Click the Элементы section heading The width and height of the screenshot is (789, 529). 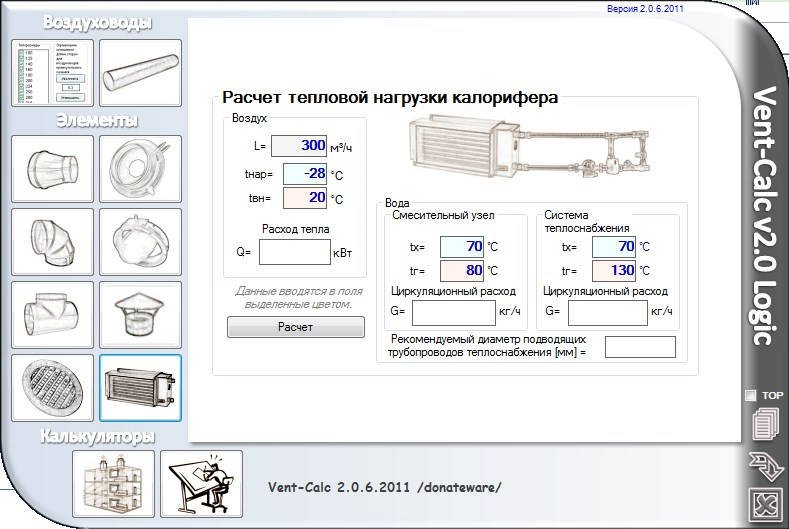[x=97, y=121]
